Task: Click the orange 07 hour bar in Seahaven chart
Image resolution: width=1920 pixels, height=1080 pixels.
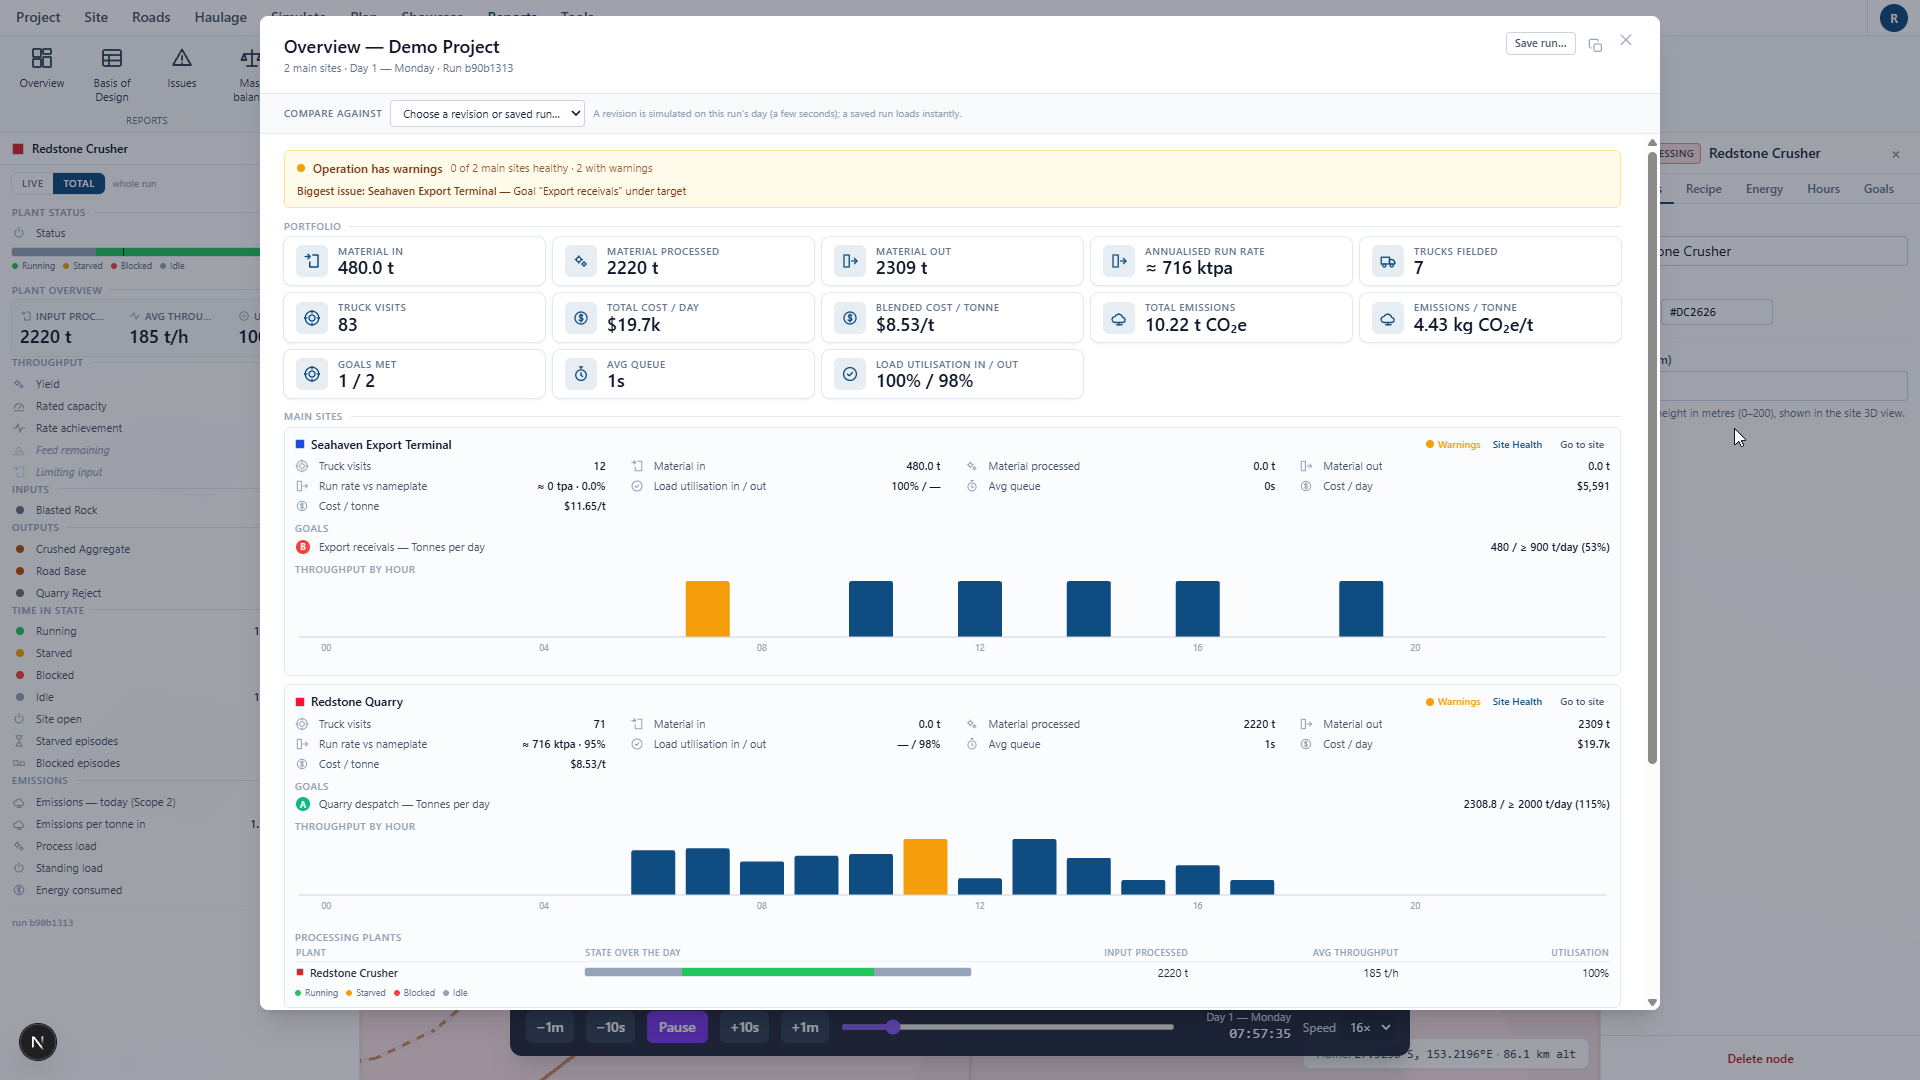Action: pyautogui.click(x=707, y=609)
